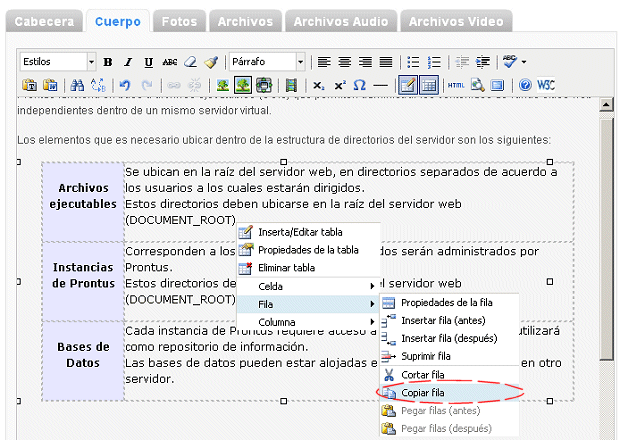The height and width of the screenshot is (440, 620).
Task: Toggle bold formatting
Action: click(108, 62)
